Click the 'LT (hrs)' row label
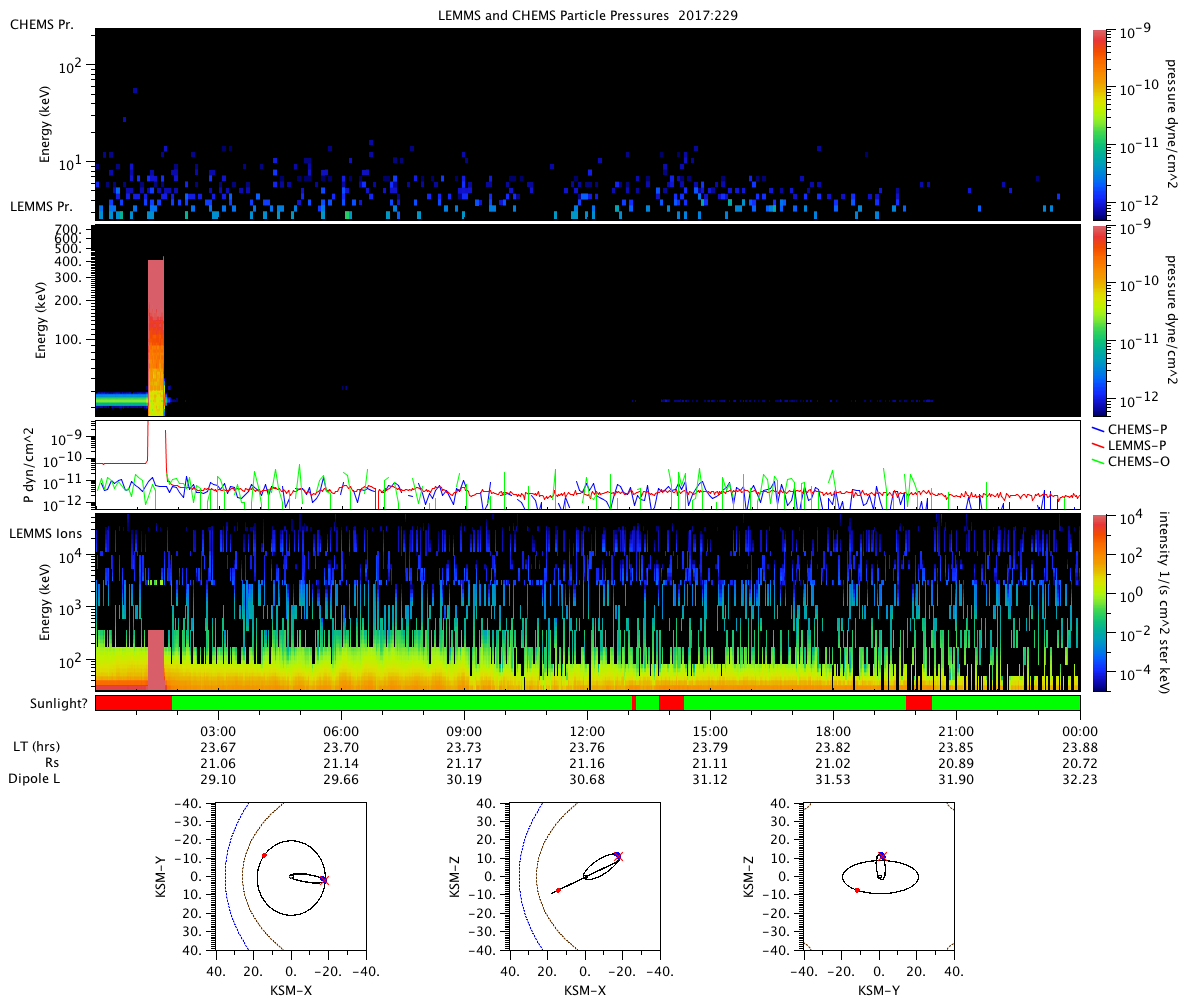The image size is (1200, 1000). click(35, 747)
